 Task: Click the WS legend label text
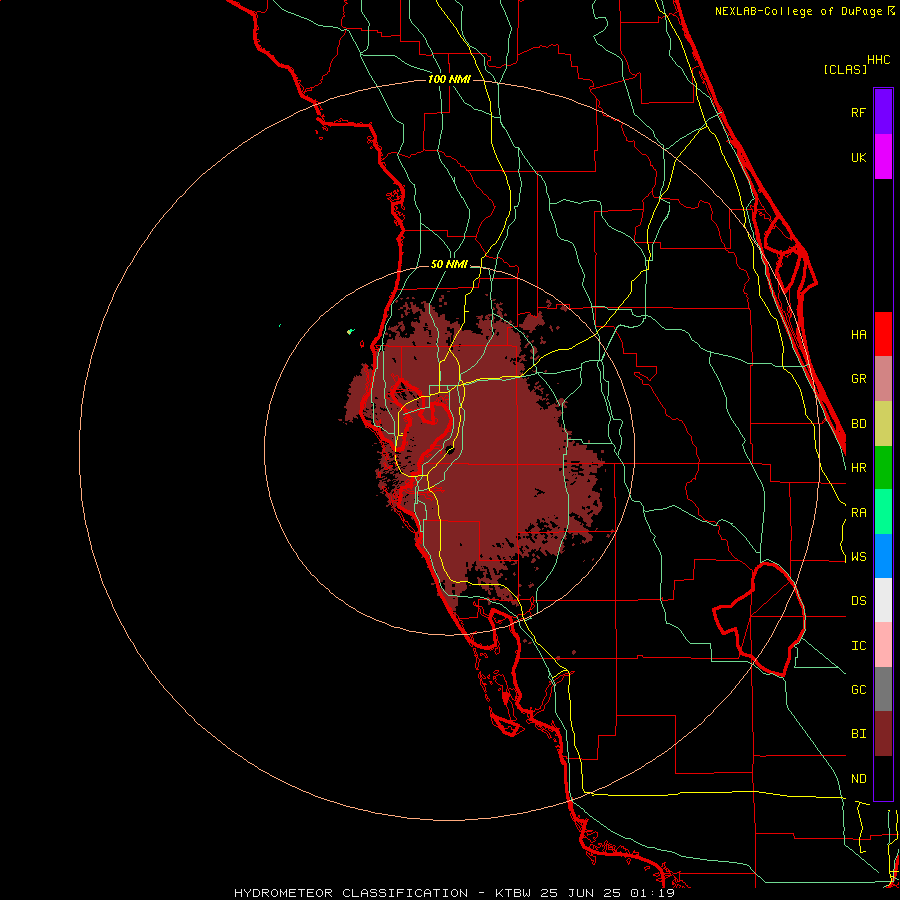pos(858,557)
